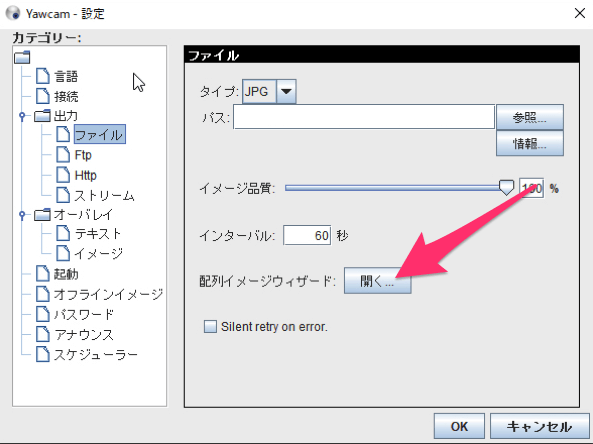Collapse the オーバレイ tree node handle
The height and width of the screenshot is (444, 593).
click(22, 215)
